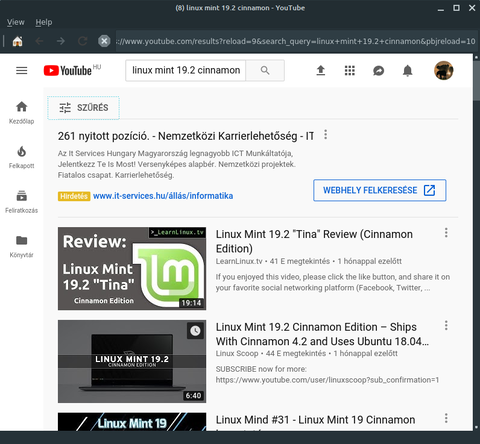This screenshot has width=480, height=444.
Task: Go to the Kezdőlap home sidebar item
Action: pos(22,113)
